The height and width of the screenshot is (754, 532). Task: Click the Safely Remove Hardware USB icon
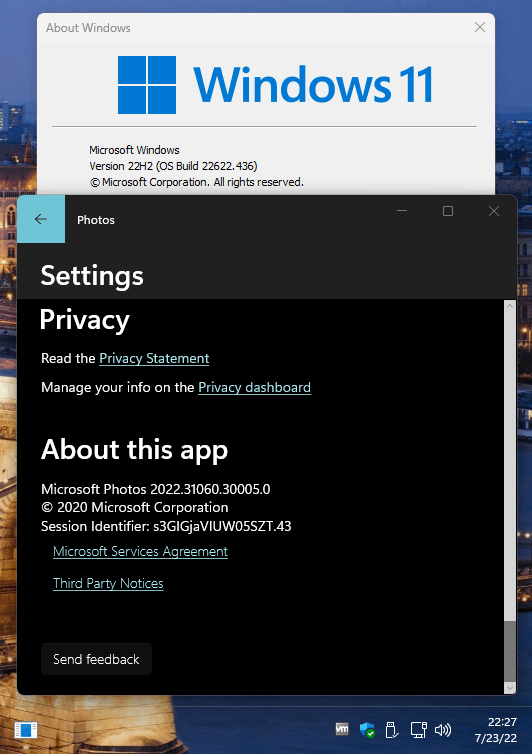[x=392, y=730]
